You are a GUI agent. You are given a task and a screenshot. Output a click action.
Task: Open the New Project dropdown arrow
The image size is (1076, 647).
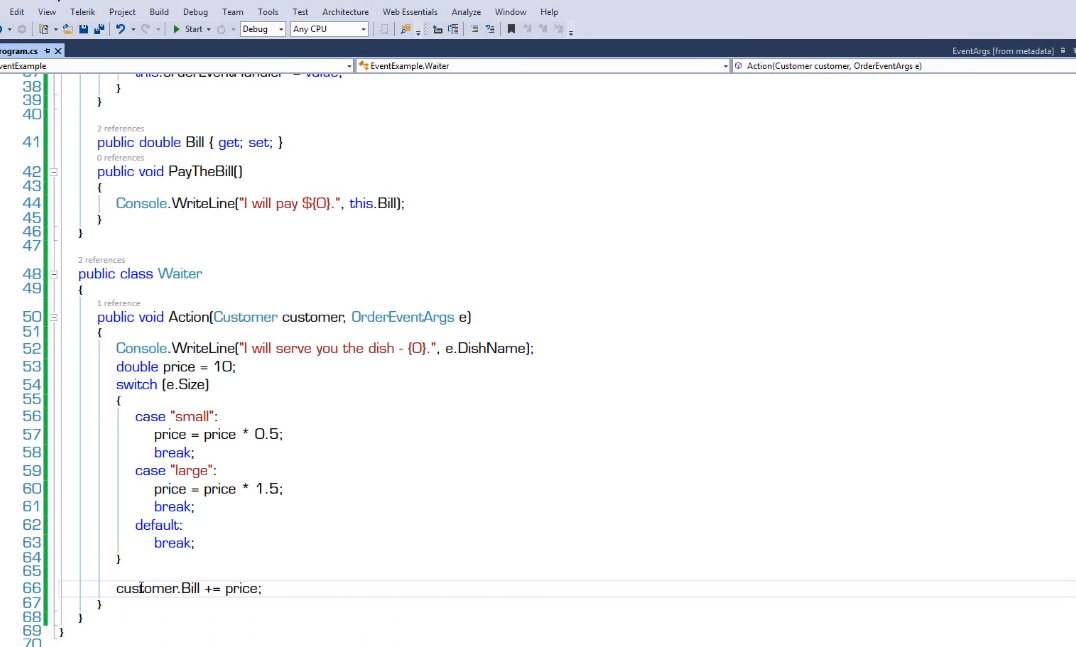(56, 29)
